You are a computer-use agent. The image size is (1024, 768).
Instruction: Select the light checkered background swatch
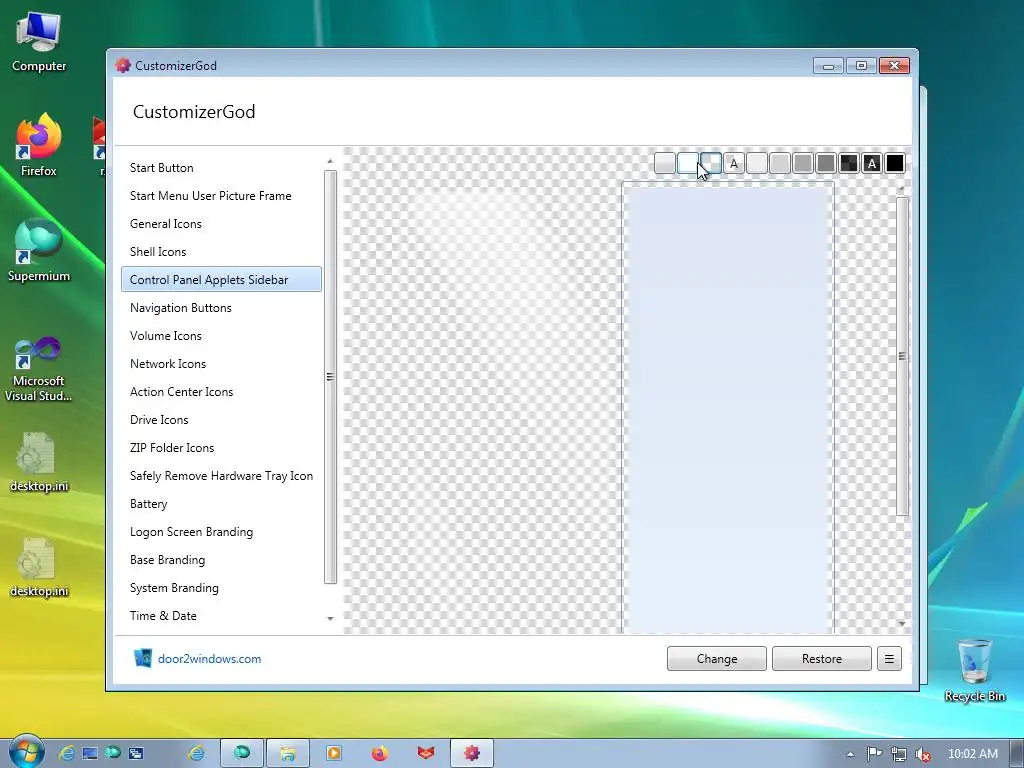tap(711, 163)
